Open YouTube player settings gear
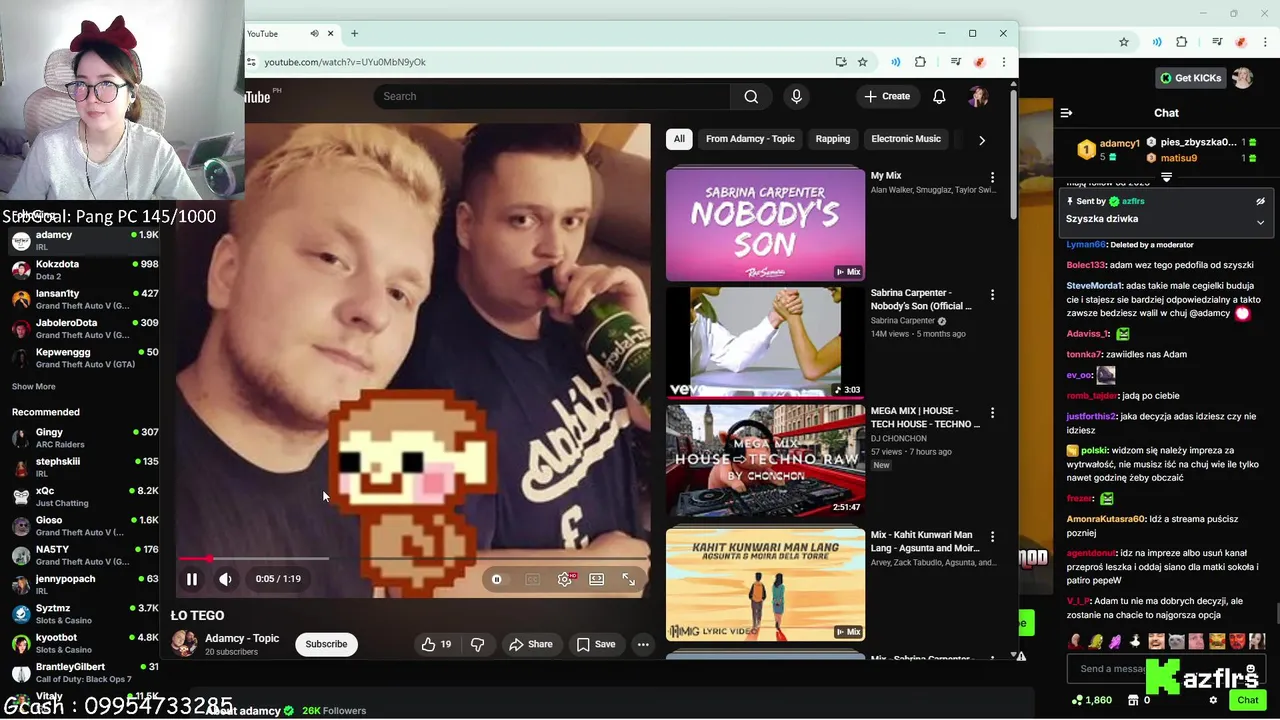The width and height of the screenshot is (1280, 720). coord(565,579)
